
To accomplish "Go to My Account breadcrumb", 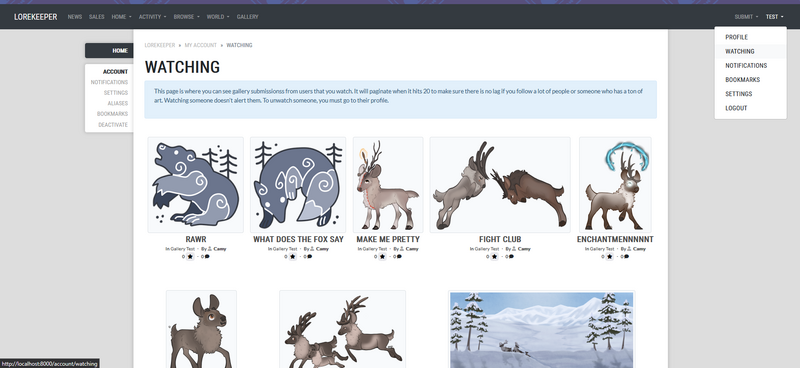I will (x=201, y=45).
